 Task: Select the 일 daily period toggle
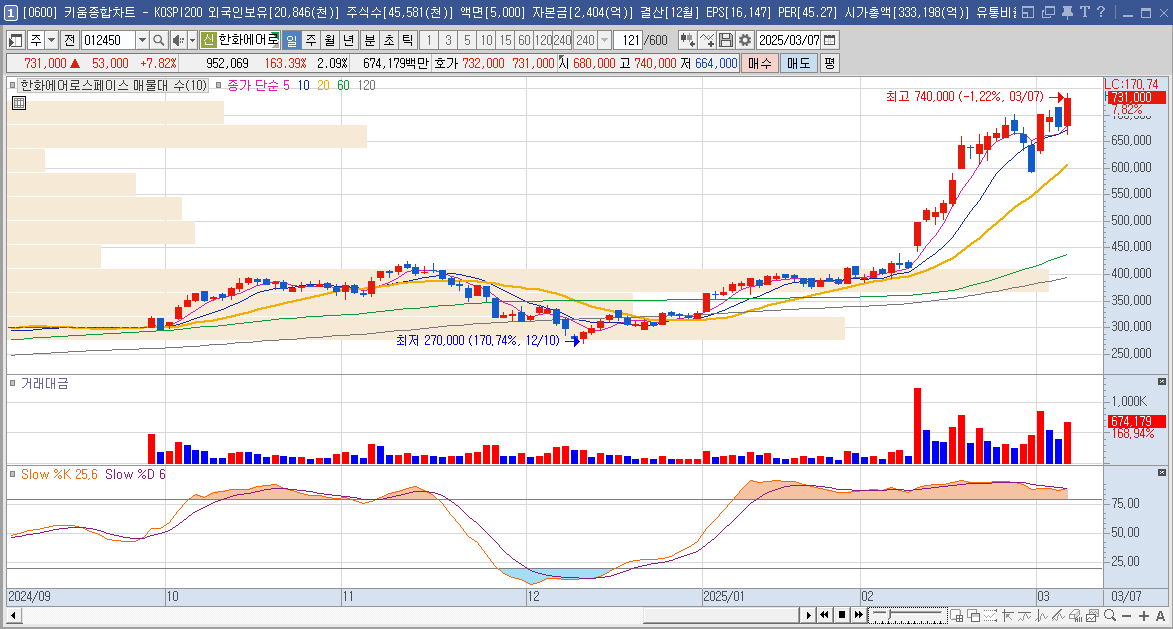291,40
